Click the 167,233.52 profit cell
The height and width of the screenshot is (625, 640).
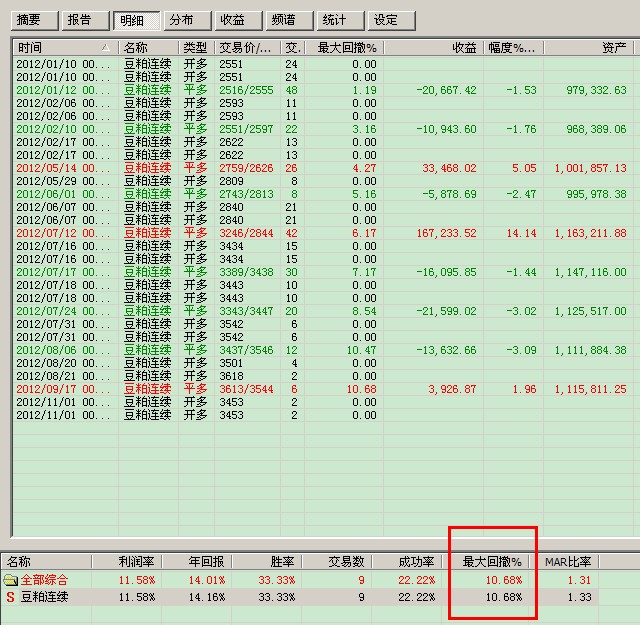pos(447,233)
